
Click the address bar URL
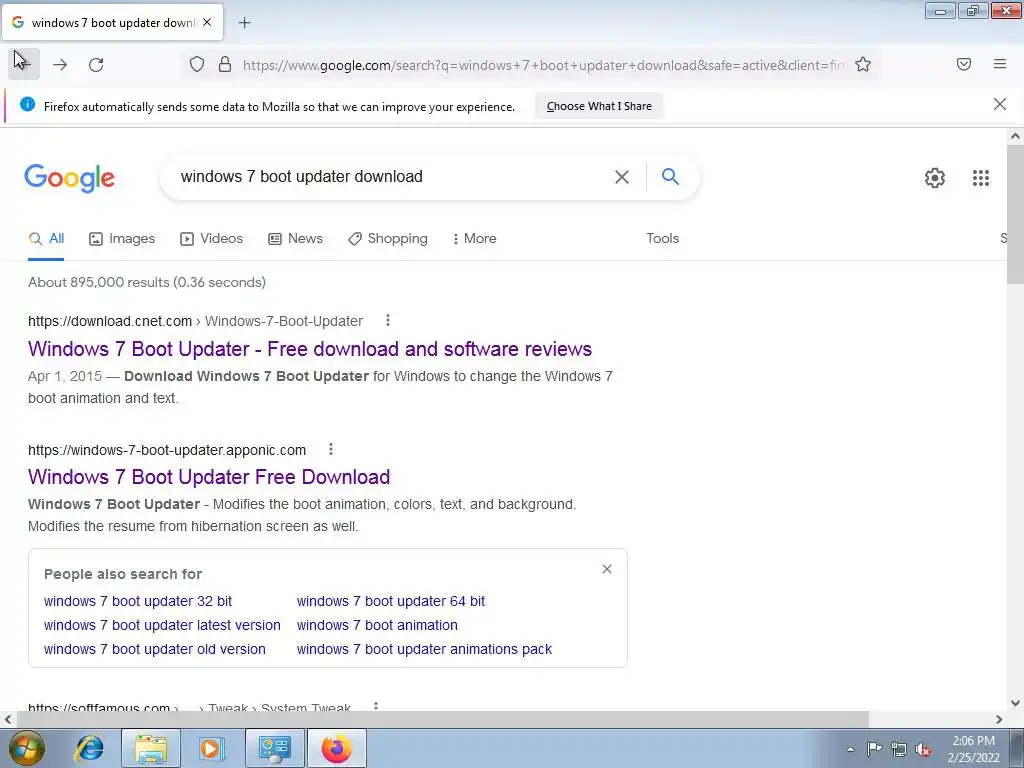click(544, 65)
